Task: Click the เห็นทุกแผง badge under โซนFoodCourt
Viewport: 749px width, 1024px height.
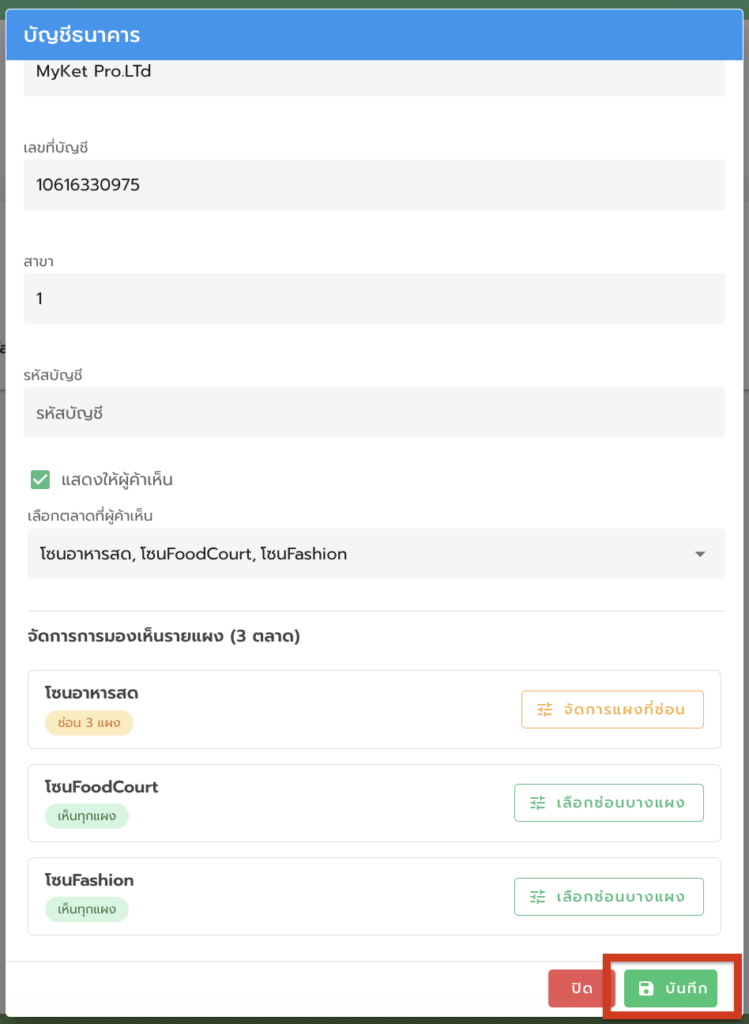Action: tap(87, 816)
